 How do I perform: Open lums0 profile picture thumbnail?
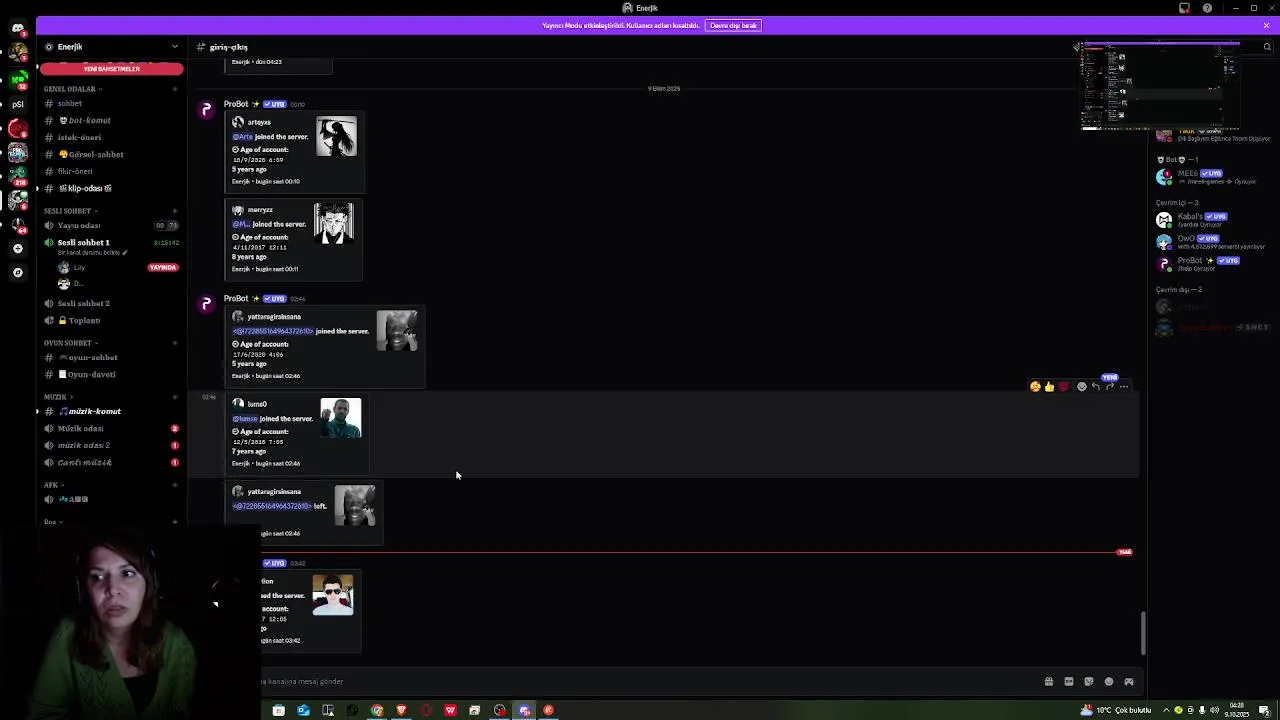point(341,418)
